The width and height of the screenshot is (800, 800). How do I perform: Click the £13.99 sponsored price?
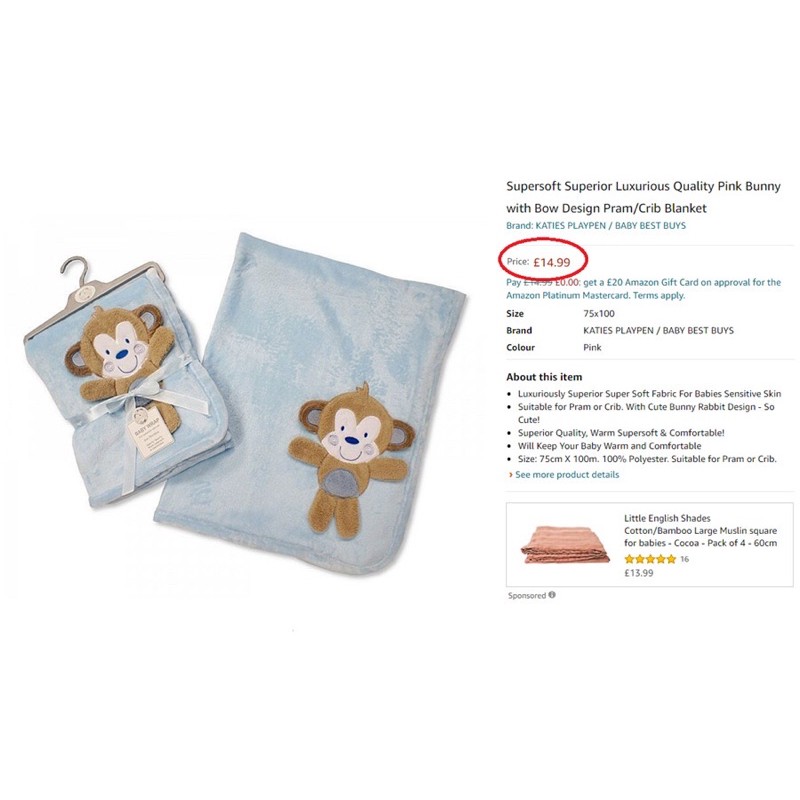tap(639, 573)
